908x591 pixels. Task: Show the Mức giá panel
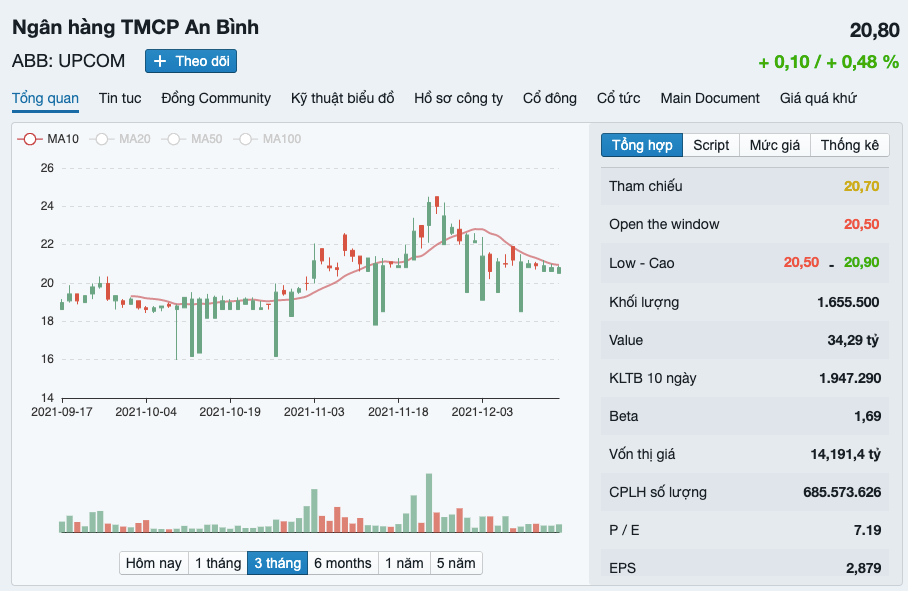tap(775, 145)
